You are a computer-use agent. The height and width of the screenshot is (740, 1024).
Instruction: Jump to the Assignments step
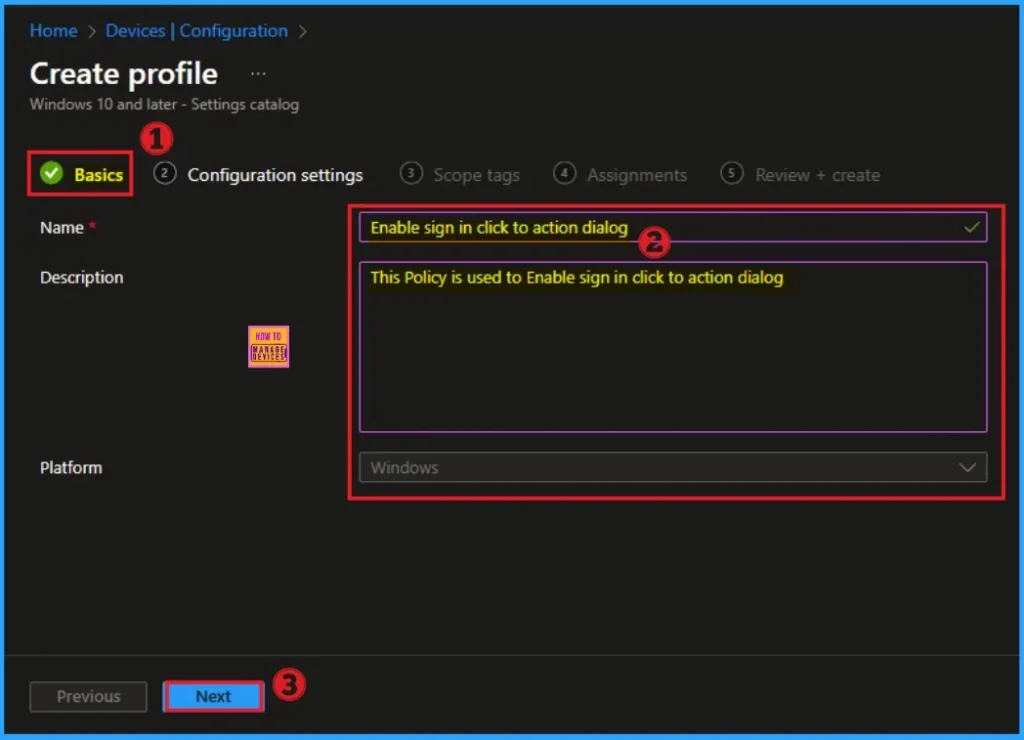620,174
